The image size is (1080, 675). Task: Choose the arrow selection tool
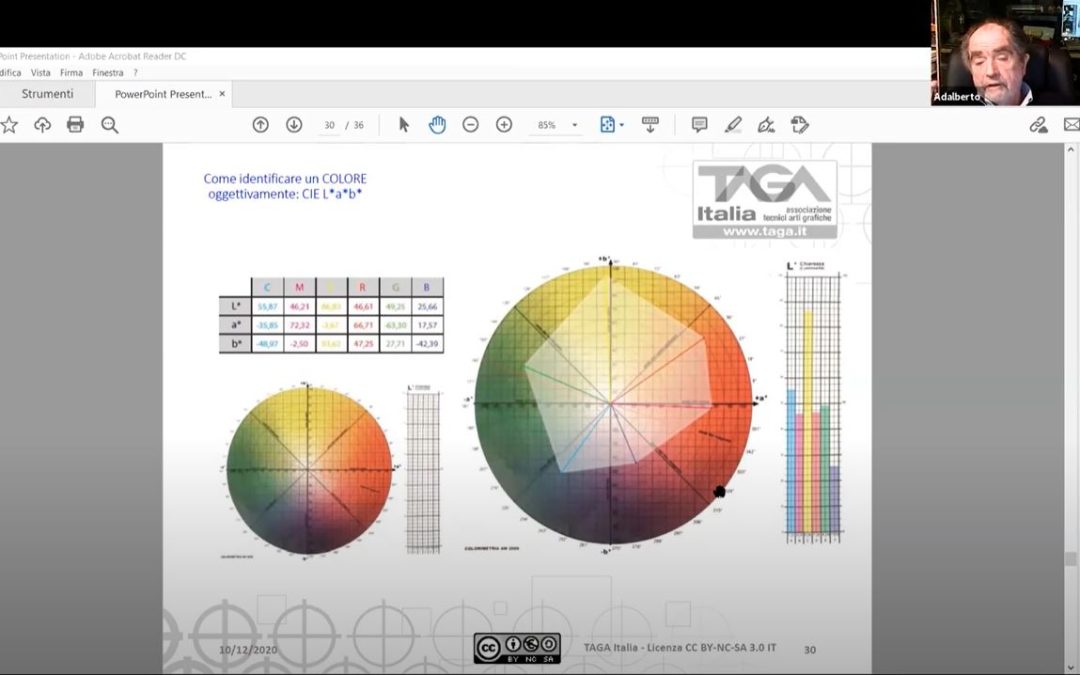(x=404, y=125)
